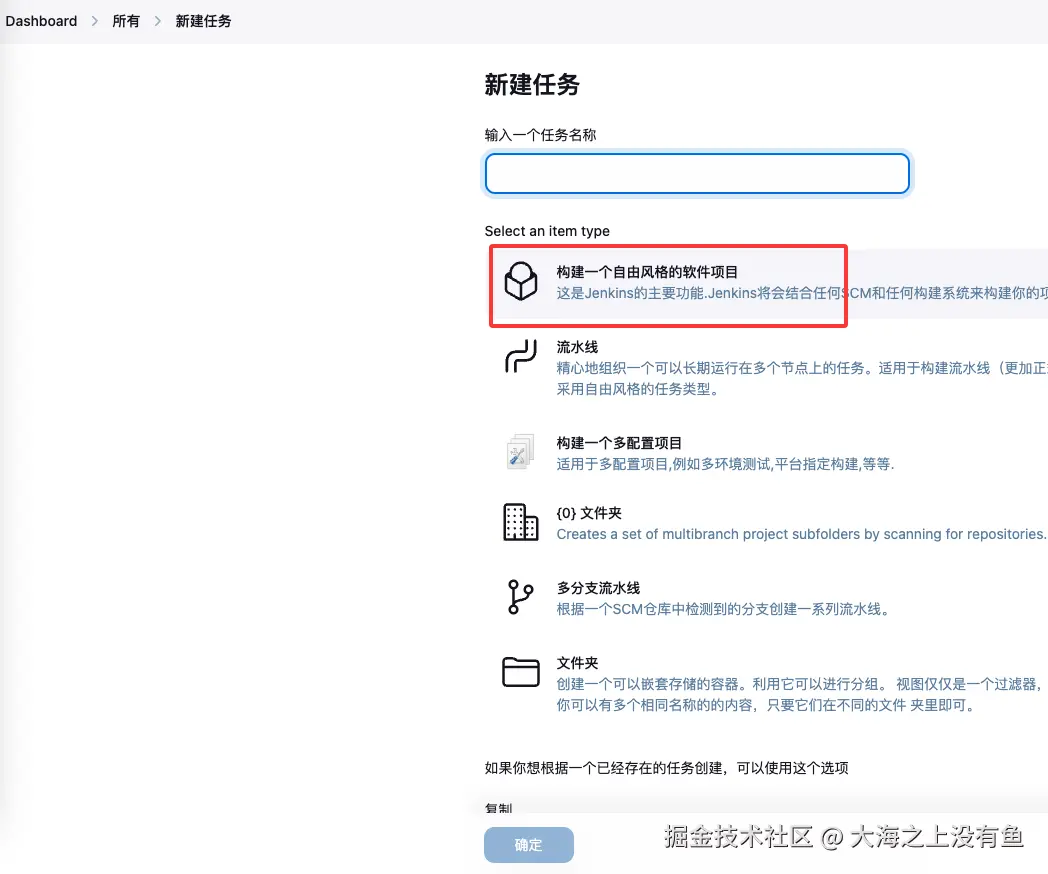This screenshot has width=1048, height=874.
Task: Focus the task name input field
Action: (x=697, y=174)
